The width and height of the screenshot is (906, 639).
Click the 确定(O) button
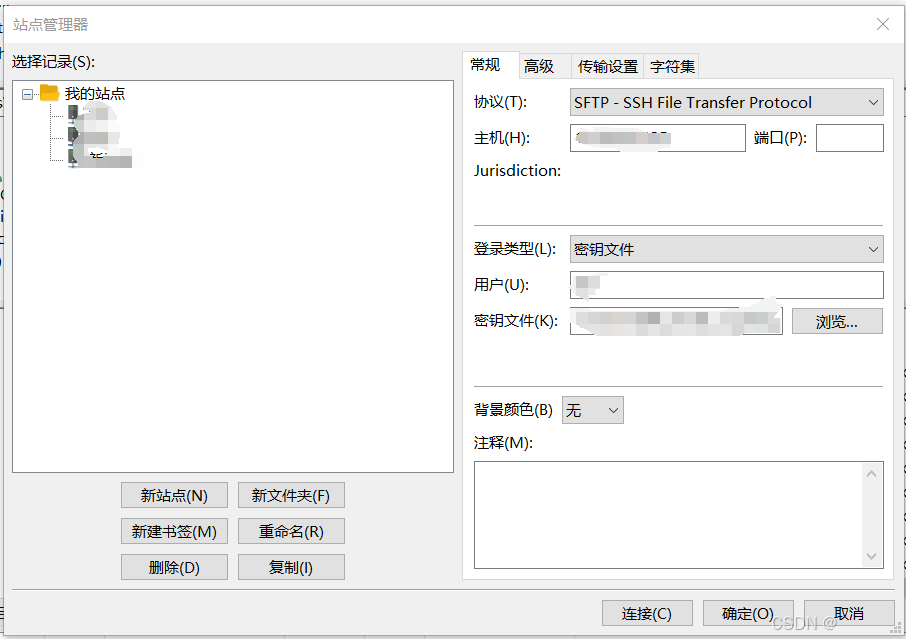[748, 613]
